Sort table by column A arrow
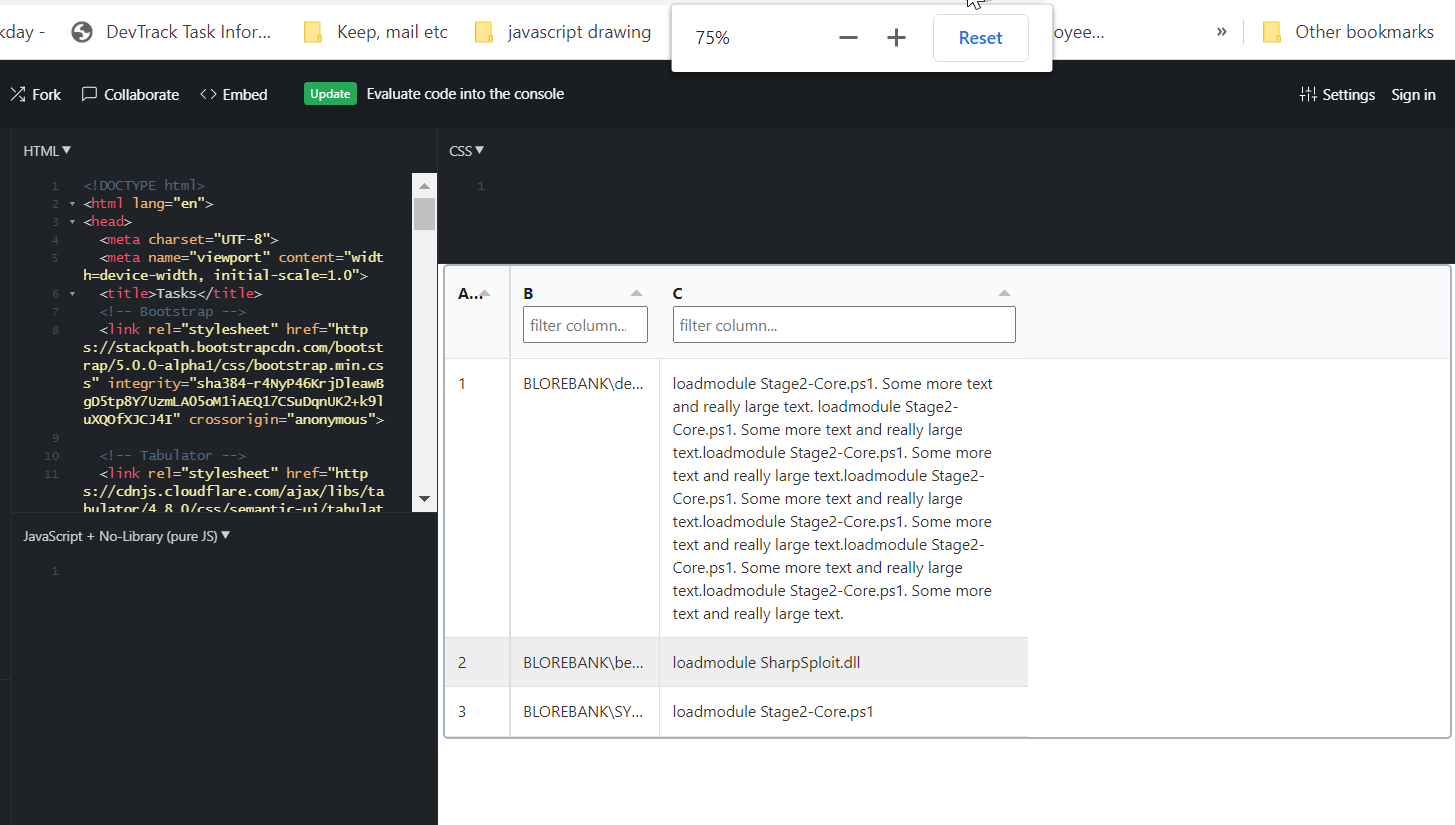This screenshot has width=1455, height=825. (485, 293)
